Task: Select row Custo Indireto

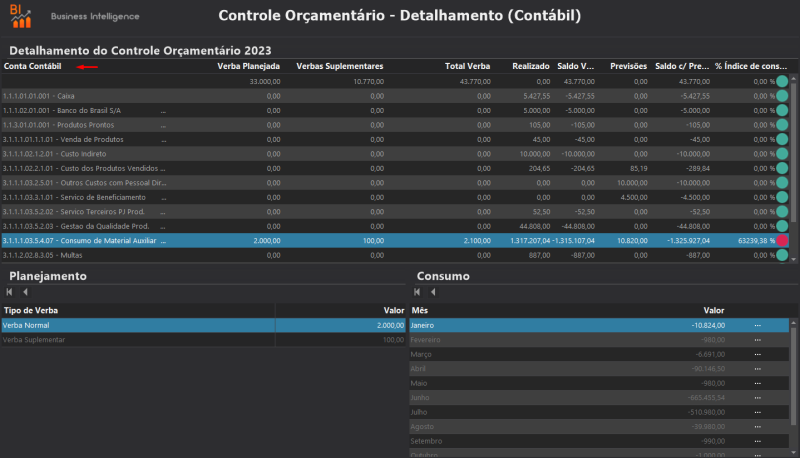Action: (x=395, y=154)
